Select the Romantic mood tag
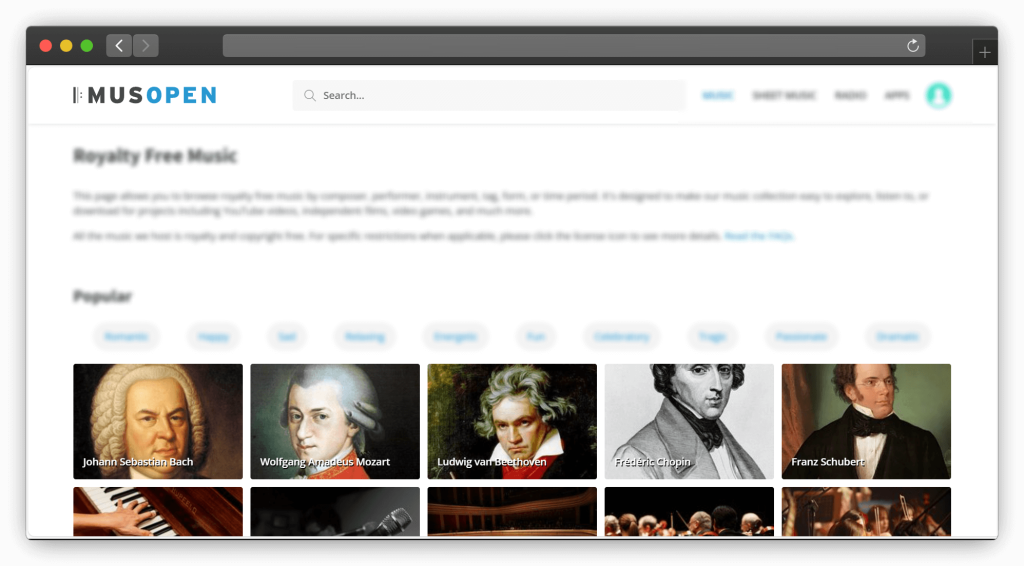Image resolution: width=1024 pixels, height=566 pixels. pos(126,336)
